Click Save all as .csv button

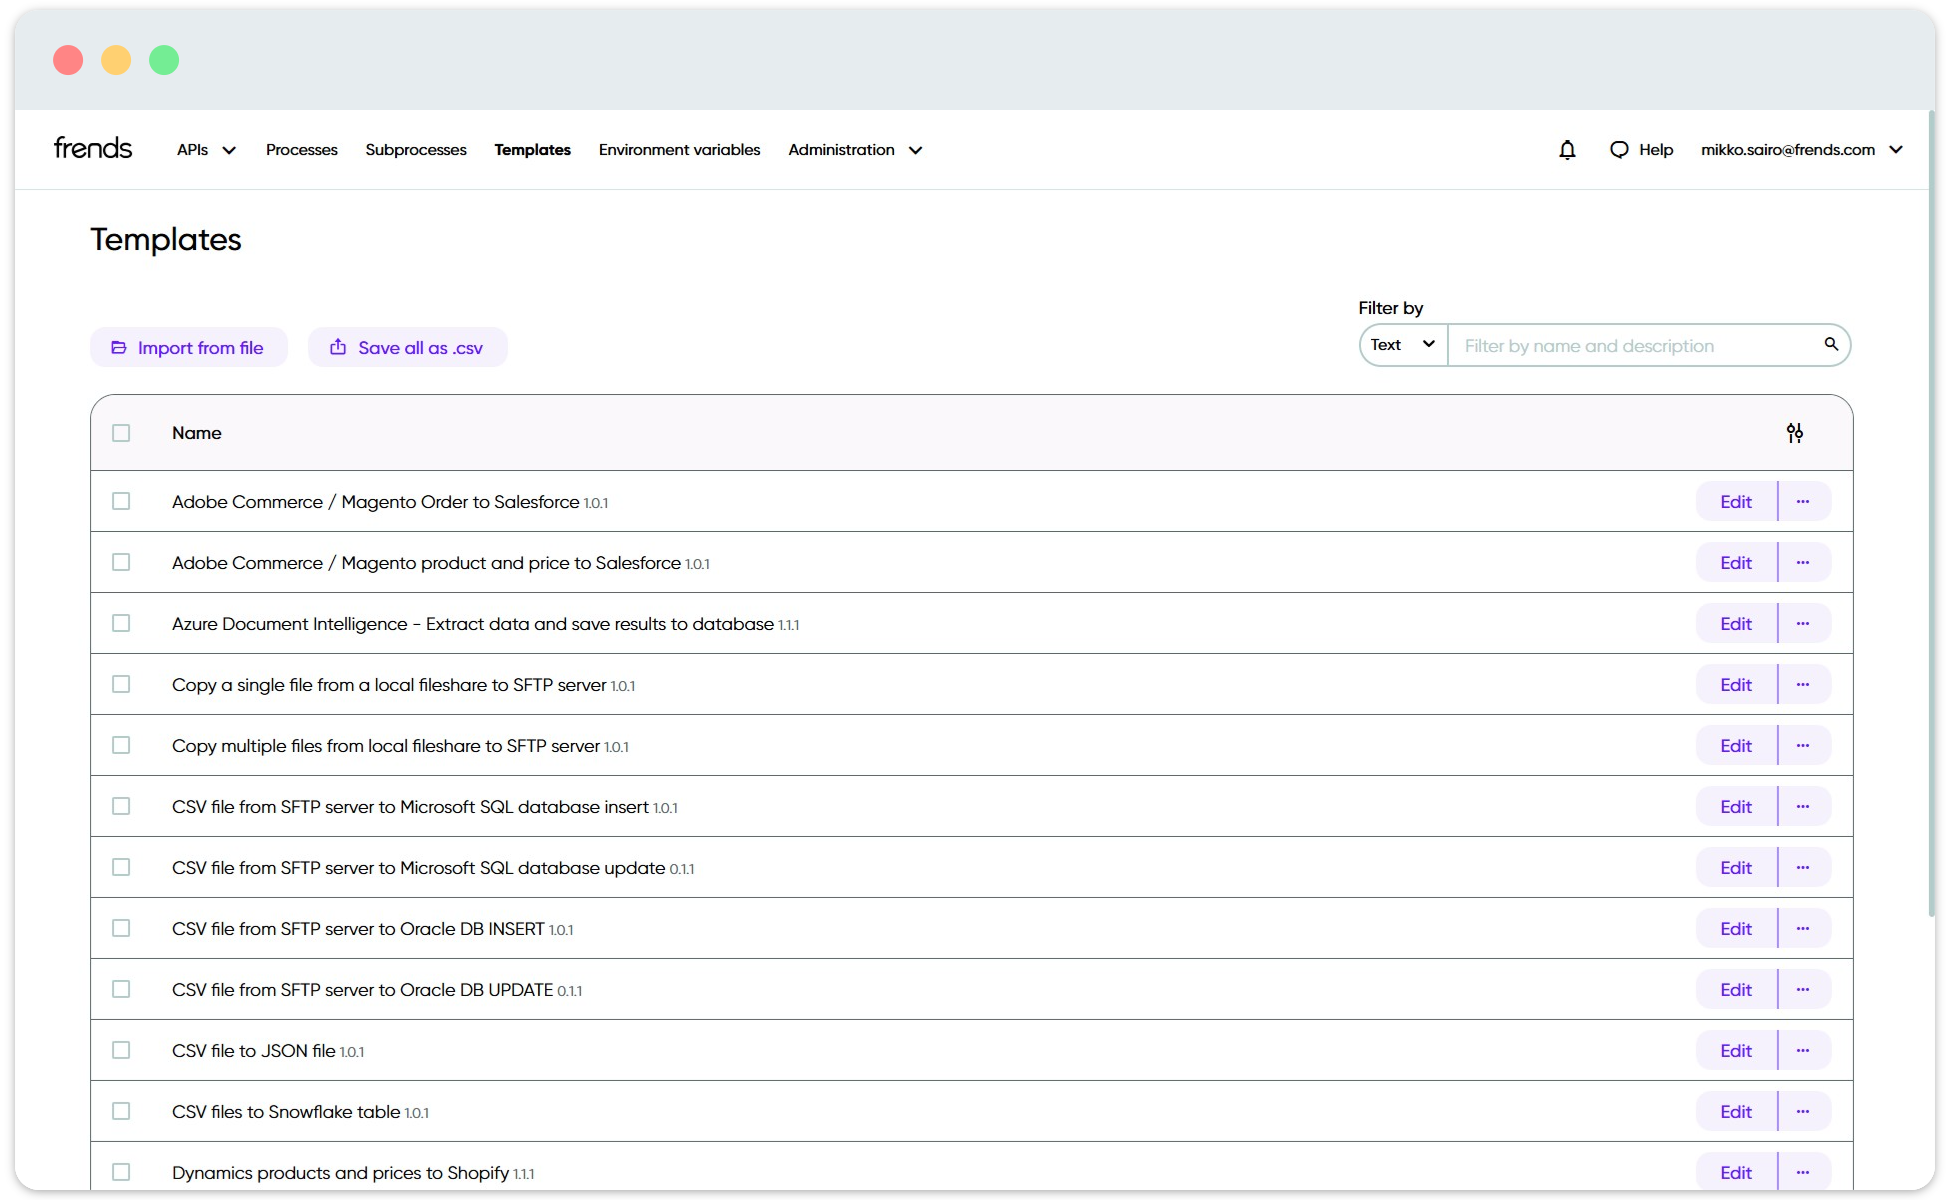point(407,347)
